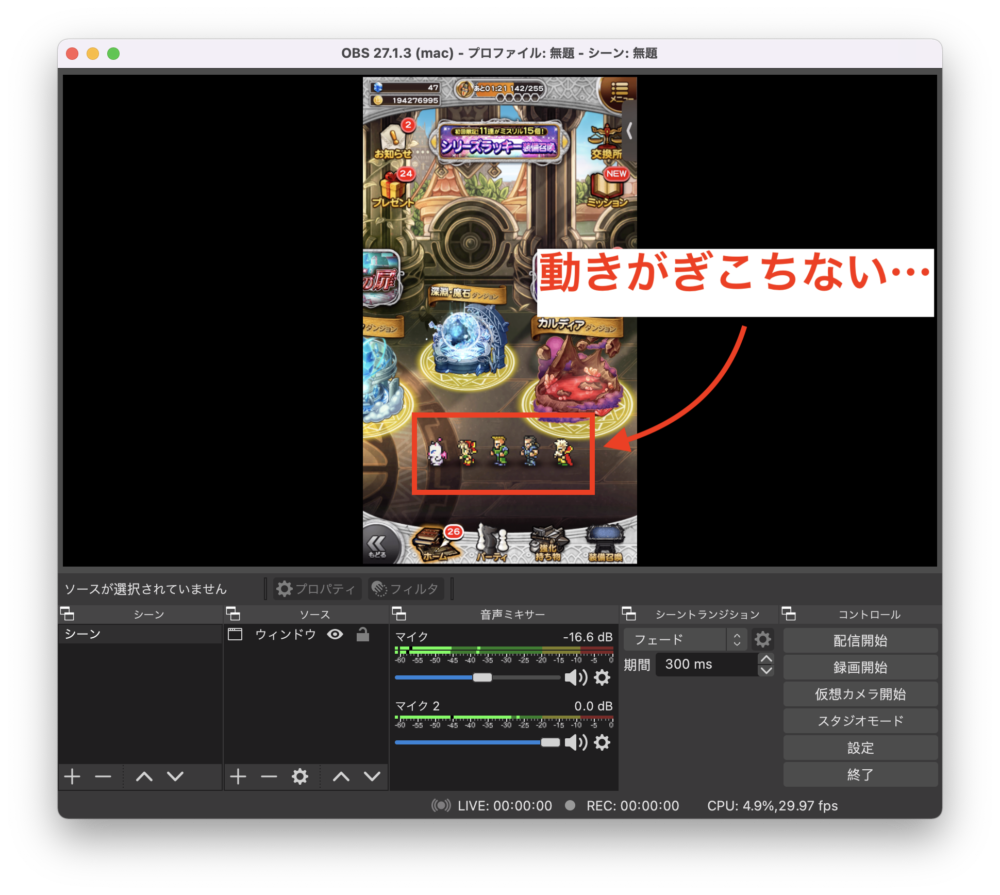The height and width of the screenshot is (895, 1000).
Task: Open the フェード transition dropdown
Action: click(685, 639)
